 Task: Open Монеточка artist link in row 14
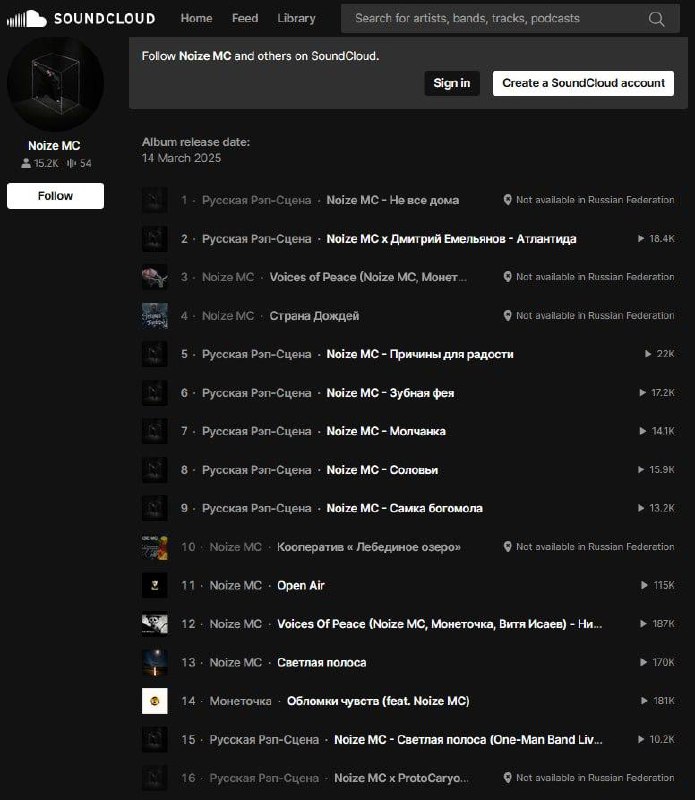240,701
